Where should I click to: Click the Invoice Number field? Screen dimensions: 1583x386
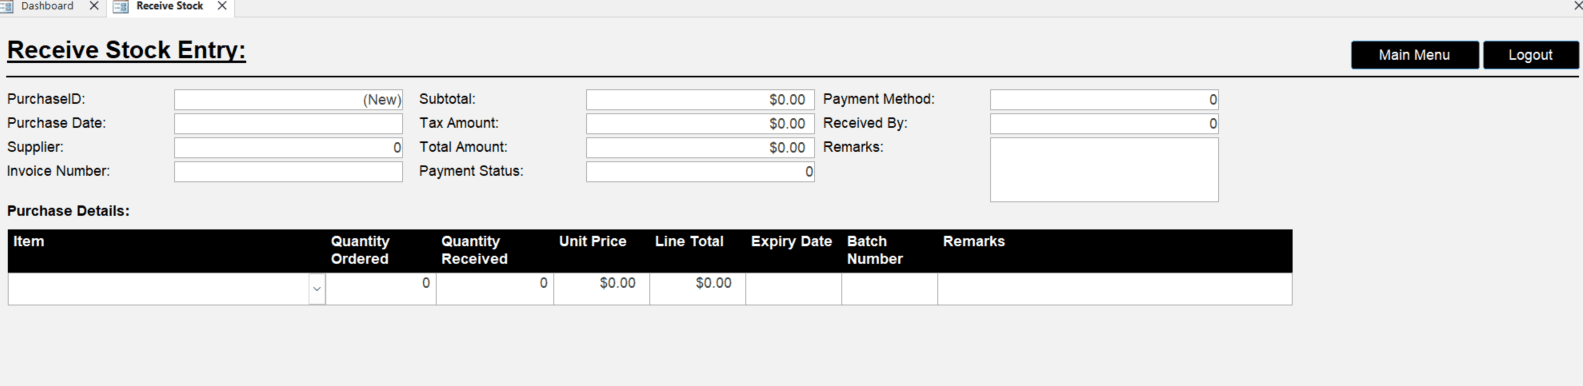tap(288, 172)
